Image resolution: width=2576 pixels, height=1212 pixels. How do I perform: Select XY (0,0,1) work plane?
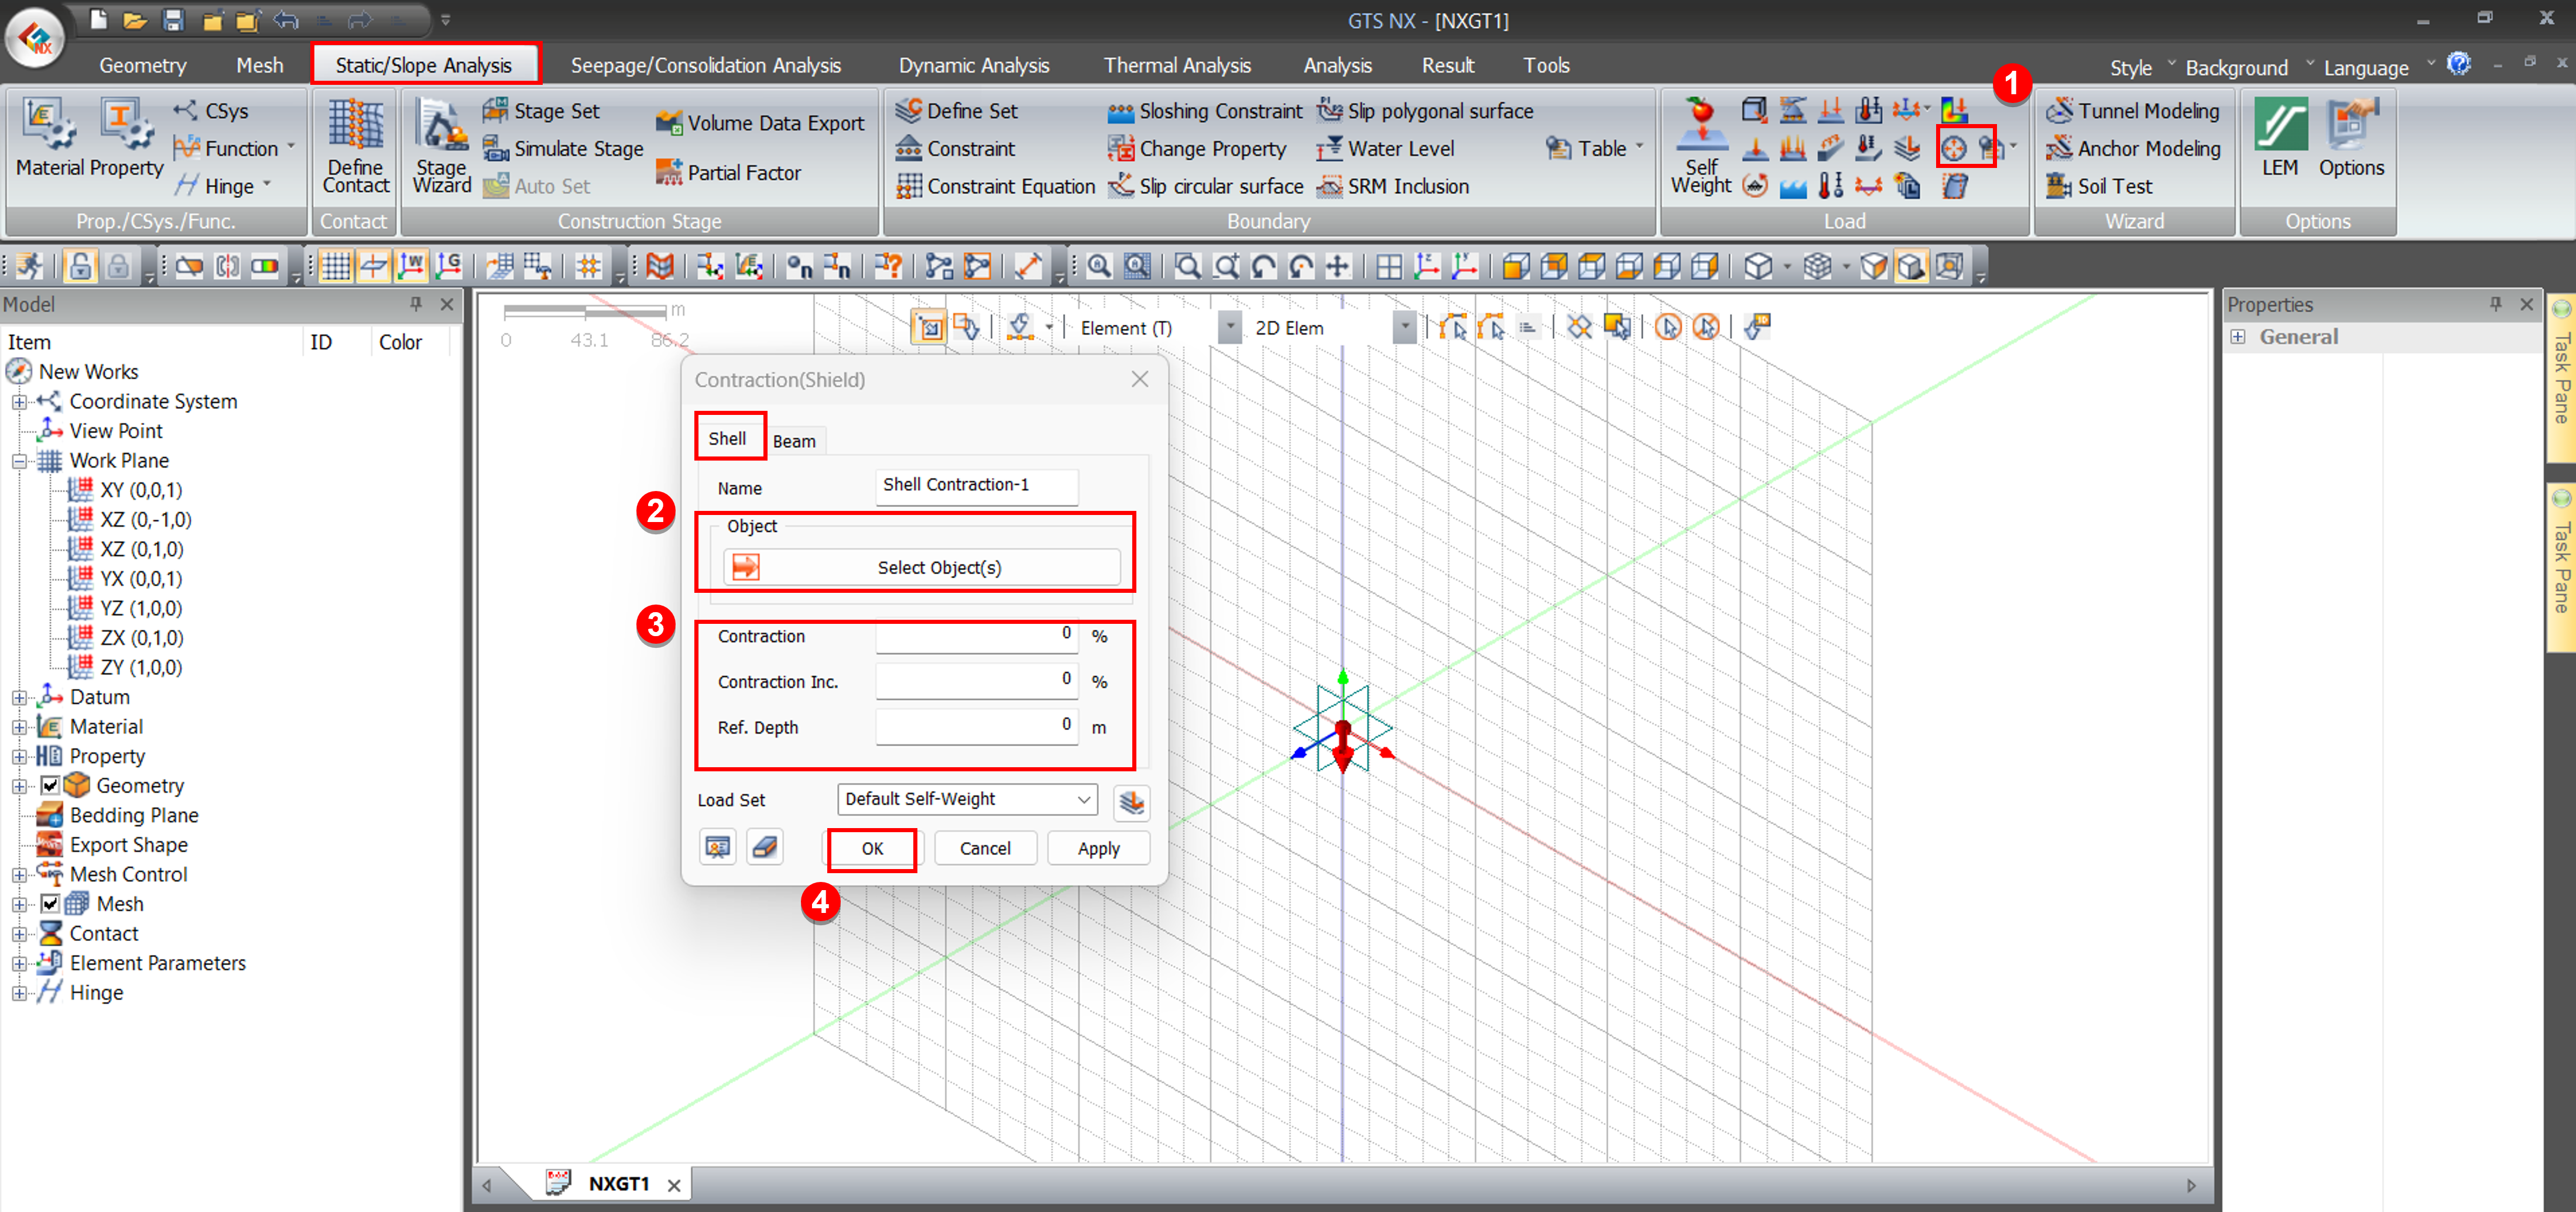[141, 490]
